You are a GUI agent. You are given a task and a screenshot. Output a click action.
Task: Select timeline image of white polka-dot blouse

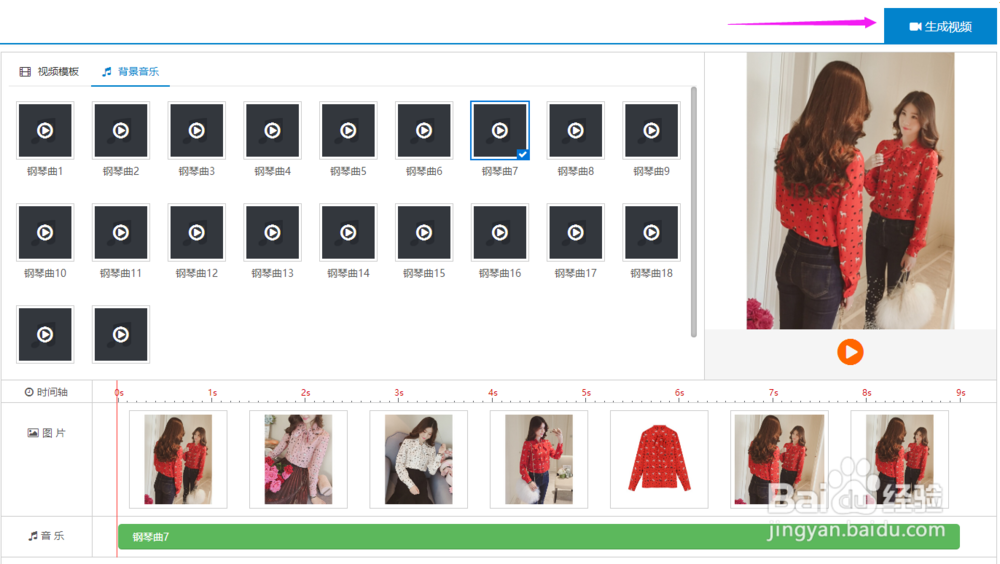click(x=418, y=459)
